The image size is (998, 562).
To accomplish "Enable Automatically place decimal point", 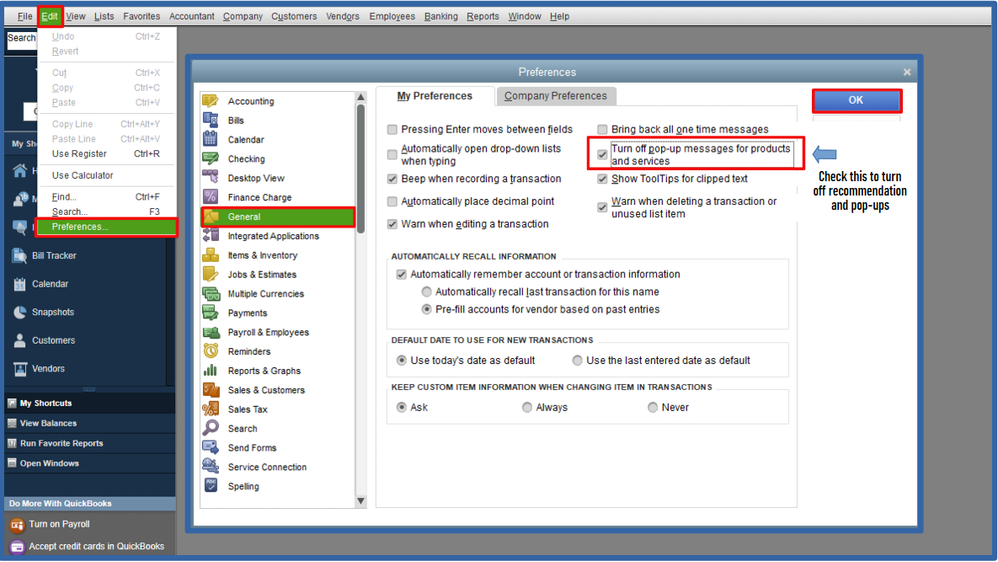I will (392, 201).
